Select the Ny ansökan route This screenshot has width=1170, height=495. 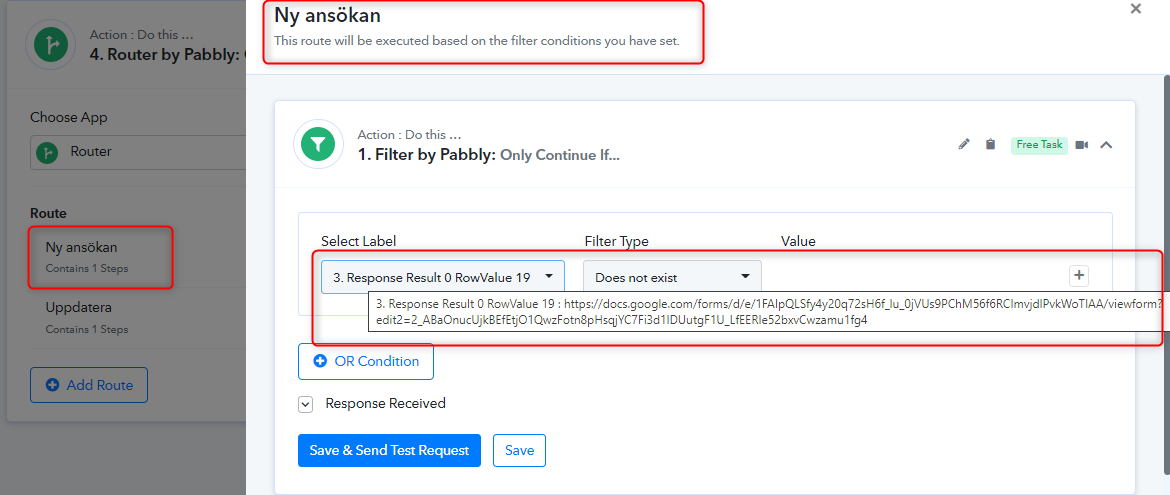101,256
